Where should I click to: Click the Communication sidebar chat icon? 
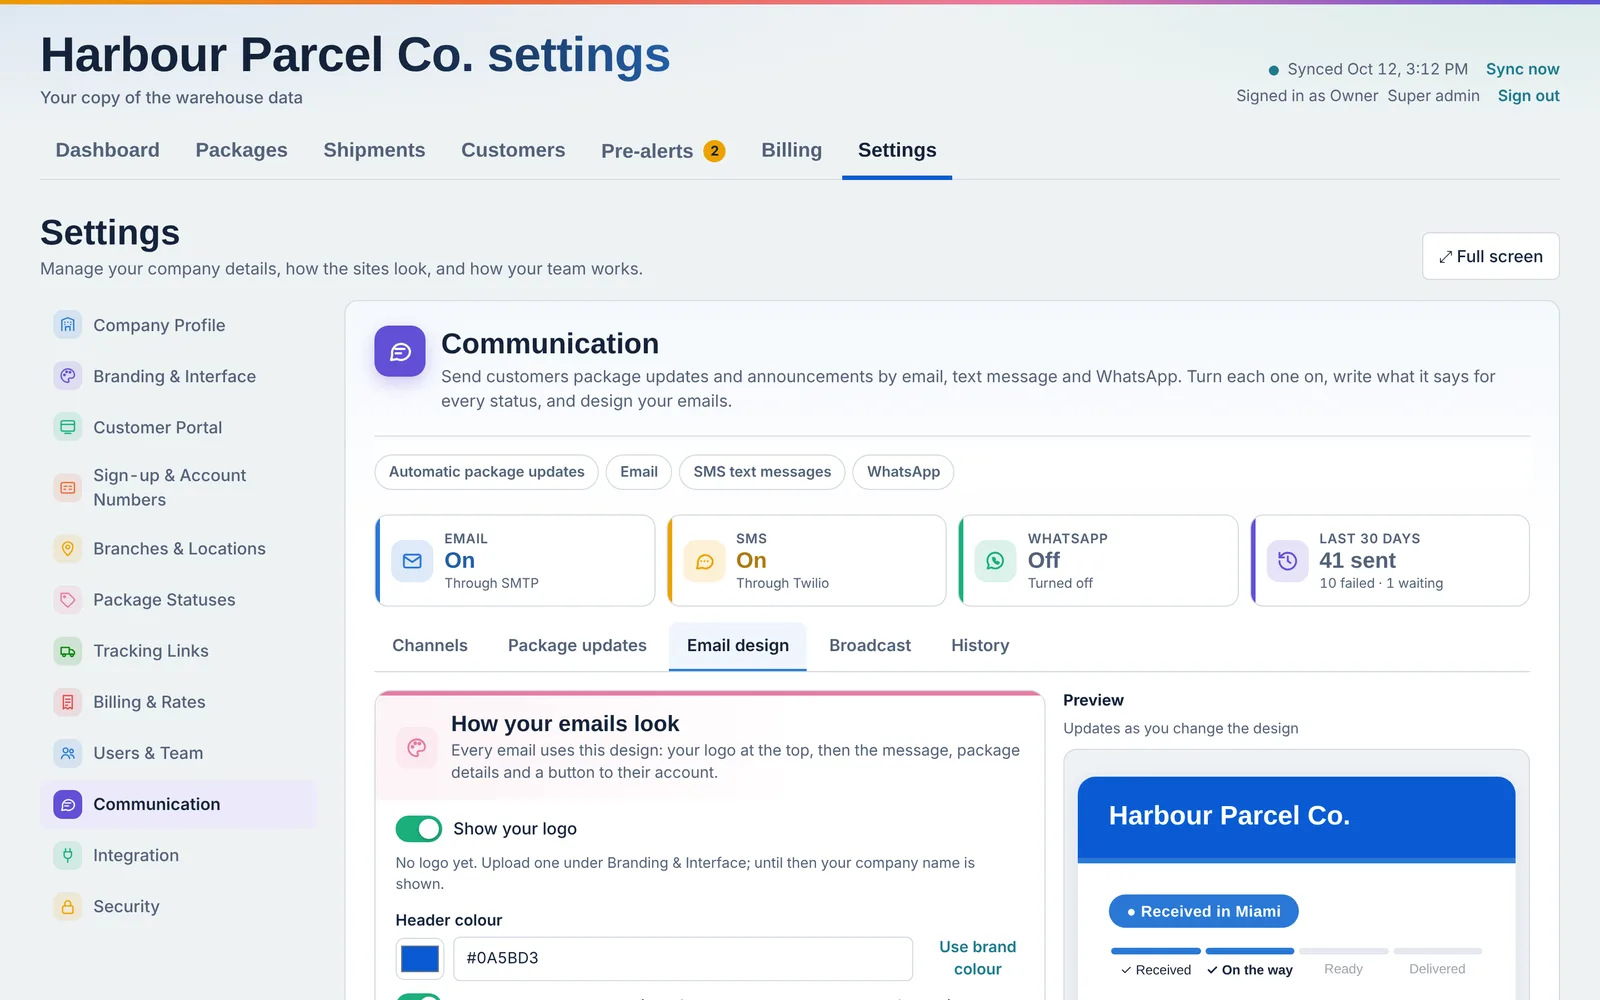click(68, 804)
